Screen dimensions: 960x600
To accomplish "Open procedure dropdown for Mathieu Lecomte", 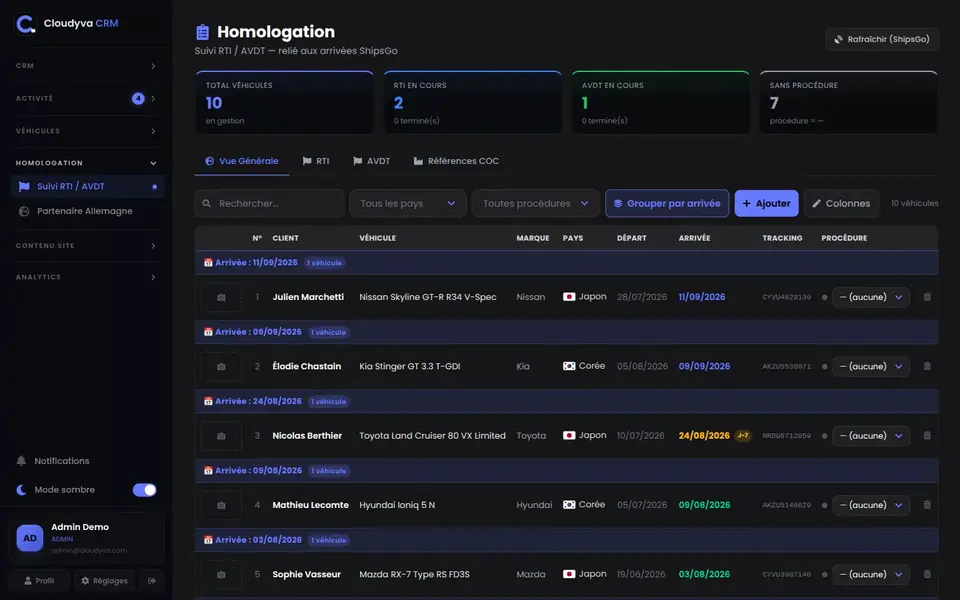I will (x=871, y=505).
